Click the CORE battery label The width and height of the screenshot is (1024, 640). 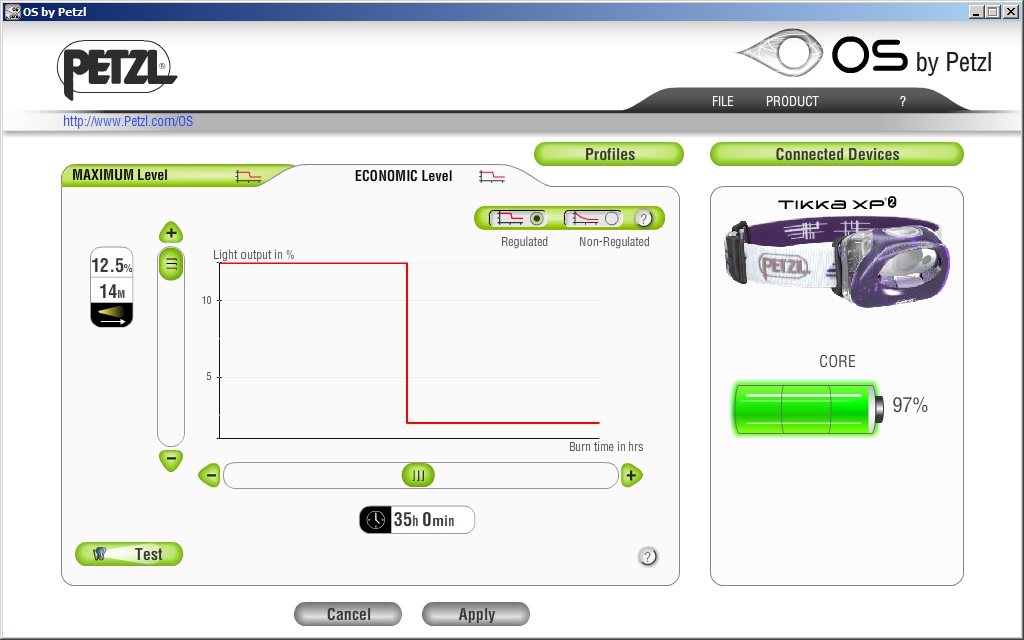pos(837,361)
